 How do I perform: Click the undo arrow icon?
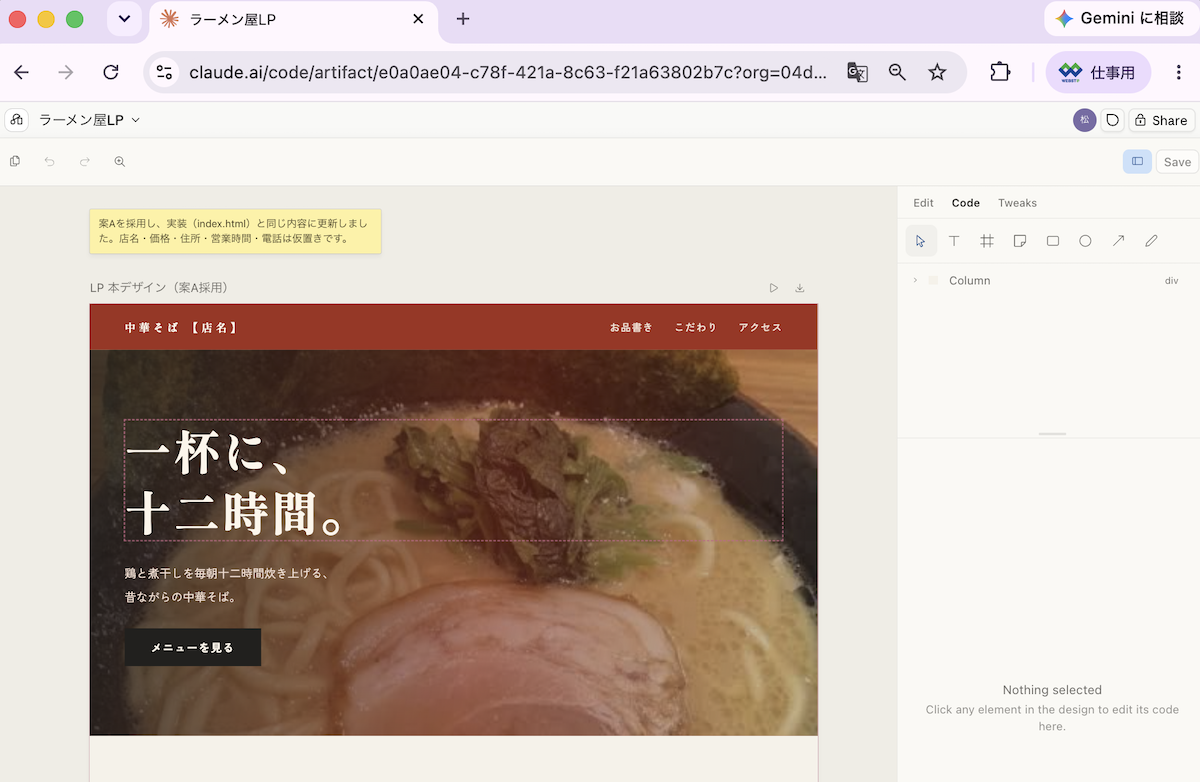[49, 161]
